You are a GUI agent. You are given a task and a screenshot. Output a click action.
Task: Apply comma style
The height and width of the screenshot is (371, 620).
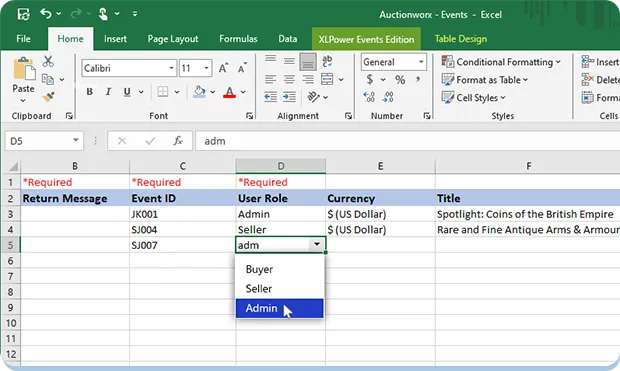coord(418,80)
